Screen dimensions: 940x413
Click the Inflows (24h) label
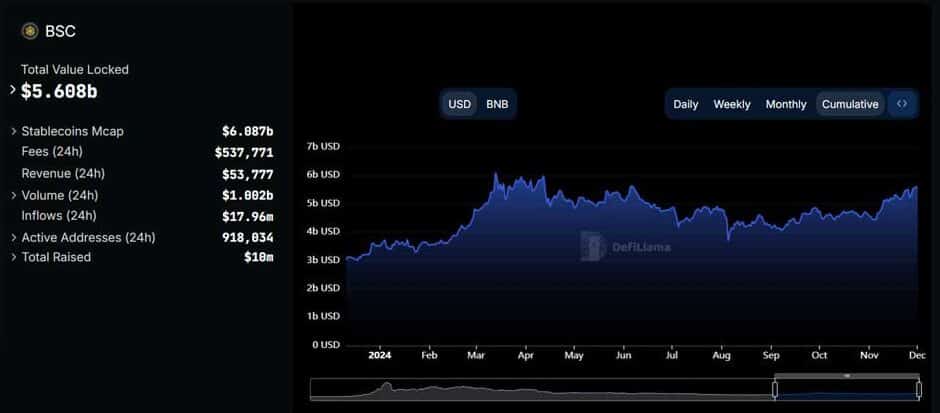click(x=59, y=216)
